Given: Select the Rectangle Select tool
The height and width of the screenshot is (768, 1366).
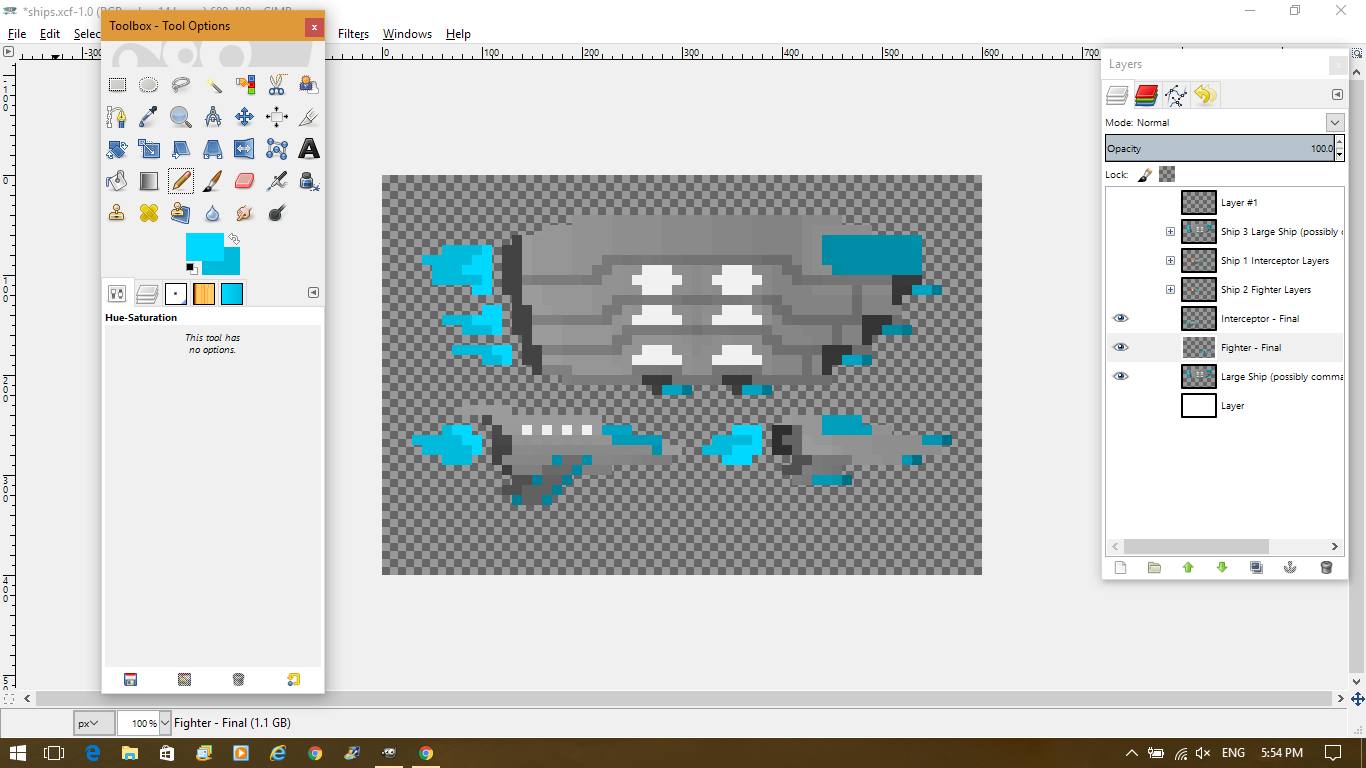Looking at the screenshot, I should pos(117,85).
